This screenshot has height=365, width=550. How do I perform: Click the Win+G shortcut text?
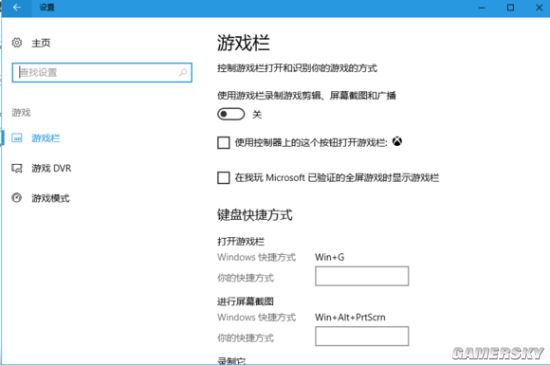(330, 257)
